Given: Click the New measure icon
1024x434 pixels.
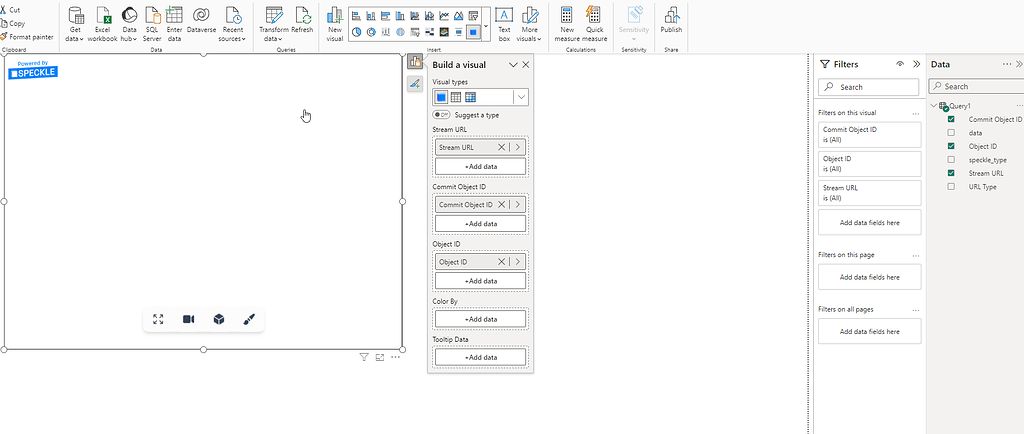Looking at the screenshot, I should pyautogui.click(x=567, y=16).
